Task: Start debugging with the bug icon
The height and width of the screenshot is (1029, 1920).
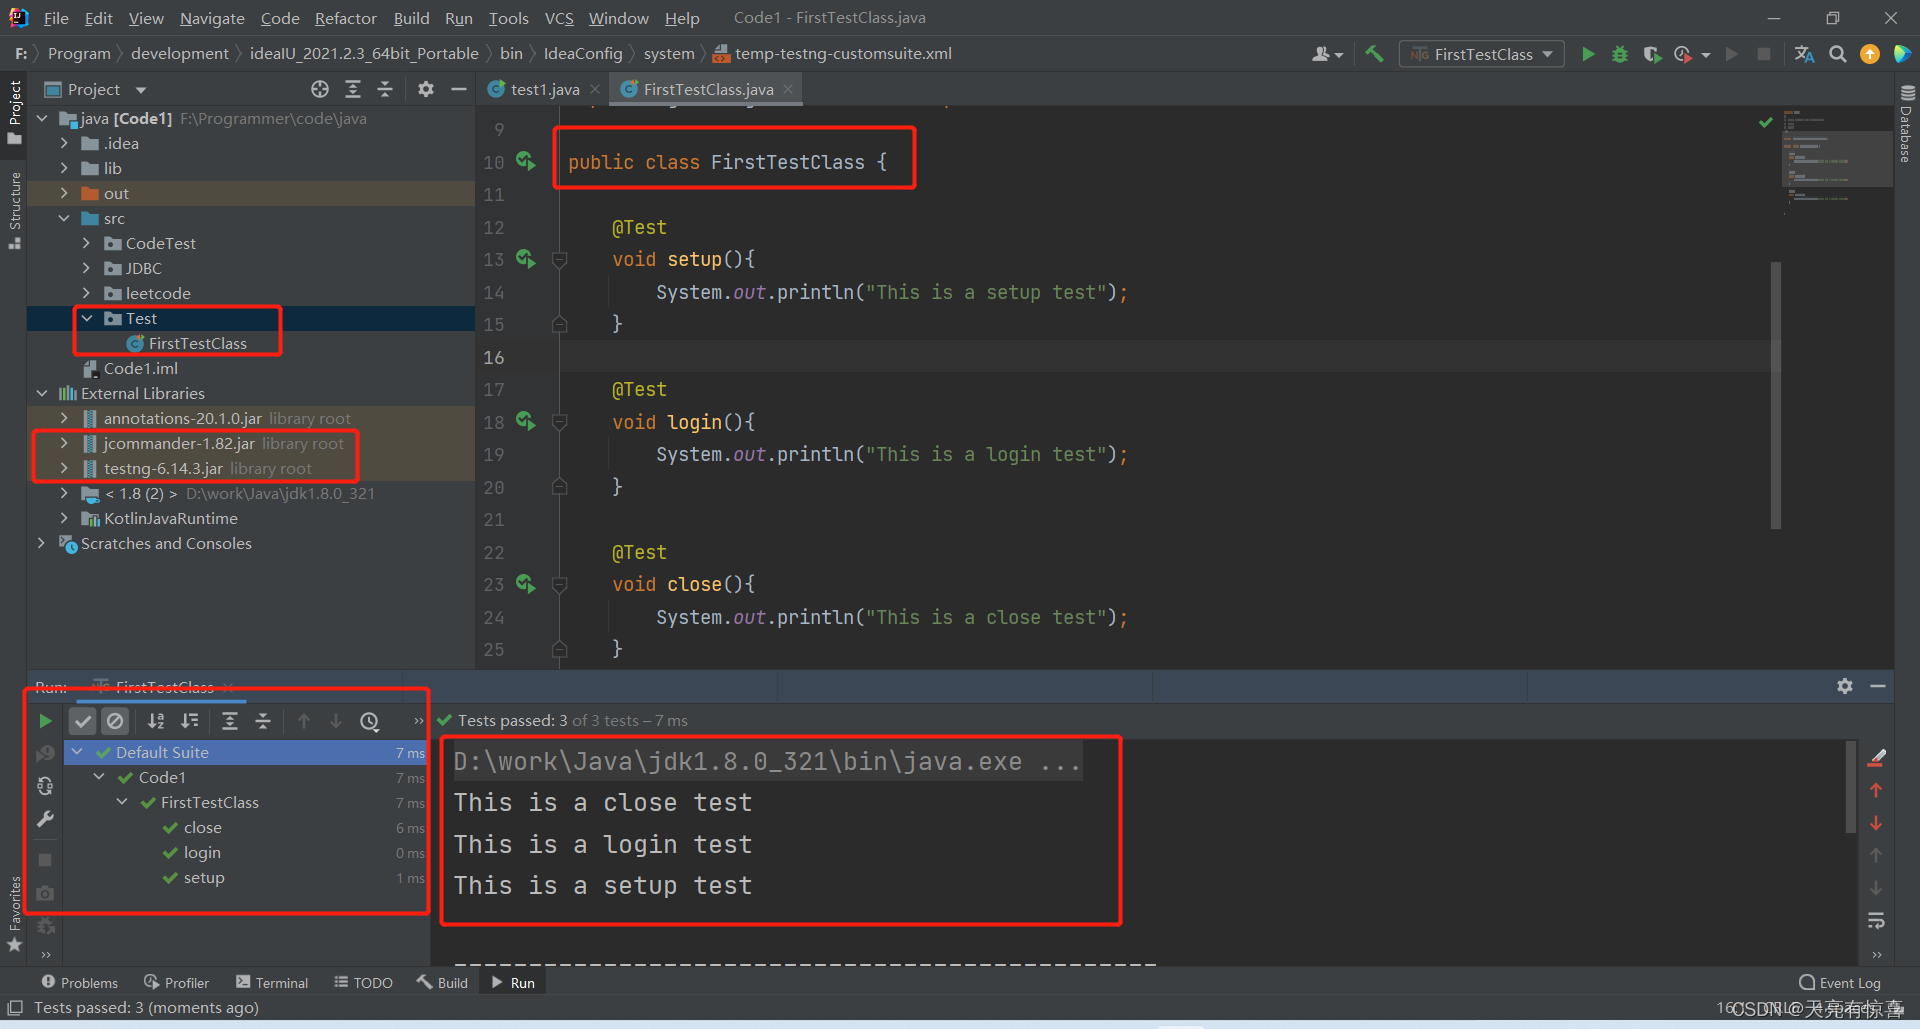Action: pos(1620,54)
